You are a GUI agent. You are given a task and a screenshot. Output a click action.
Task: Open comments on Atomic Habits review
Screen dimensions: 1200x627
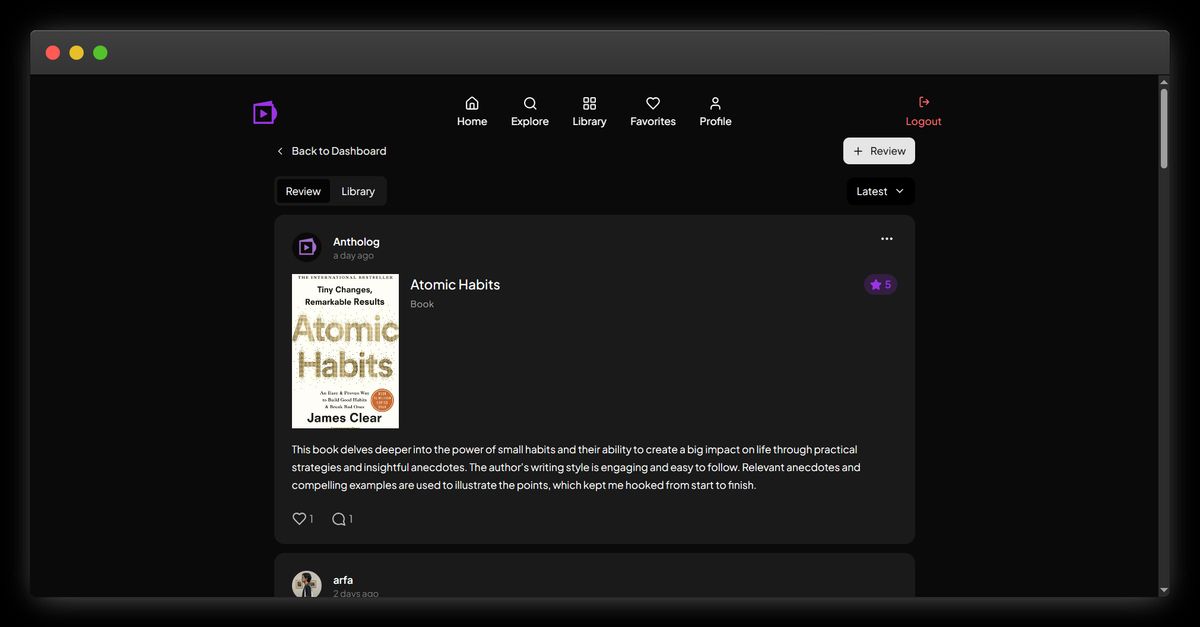point(339,519)
